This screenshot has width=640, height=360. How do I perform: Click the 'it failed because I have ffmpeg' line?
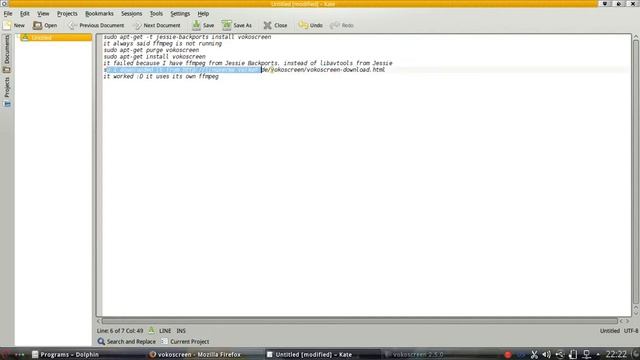click(248, 63)
